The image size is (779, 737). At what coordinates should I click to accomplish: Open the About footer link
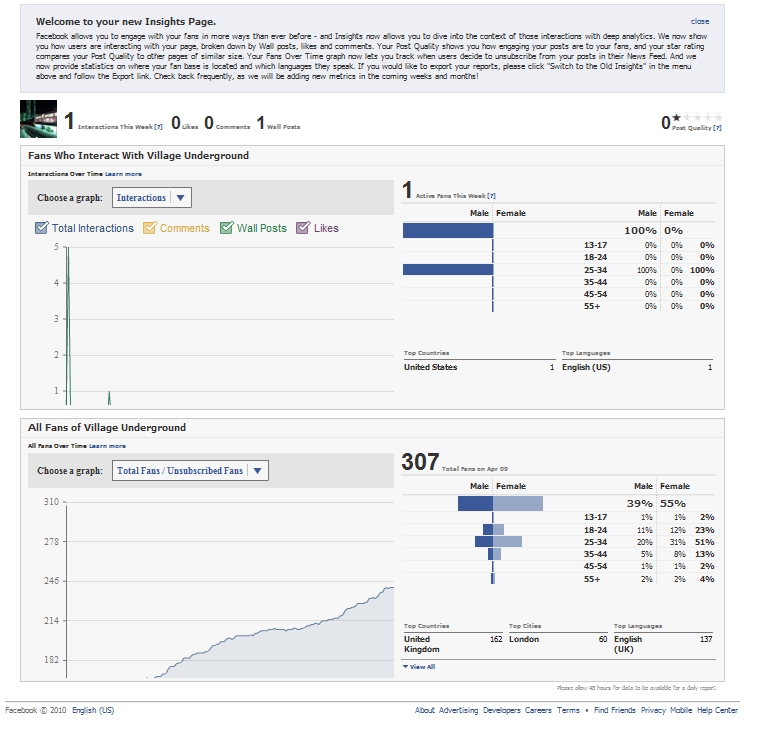point(425,710)
